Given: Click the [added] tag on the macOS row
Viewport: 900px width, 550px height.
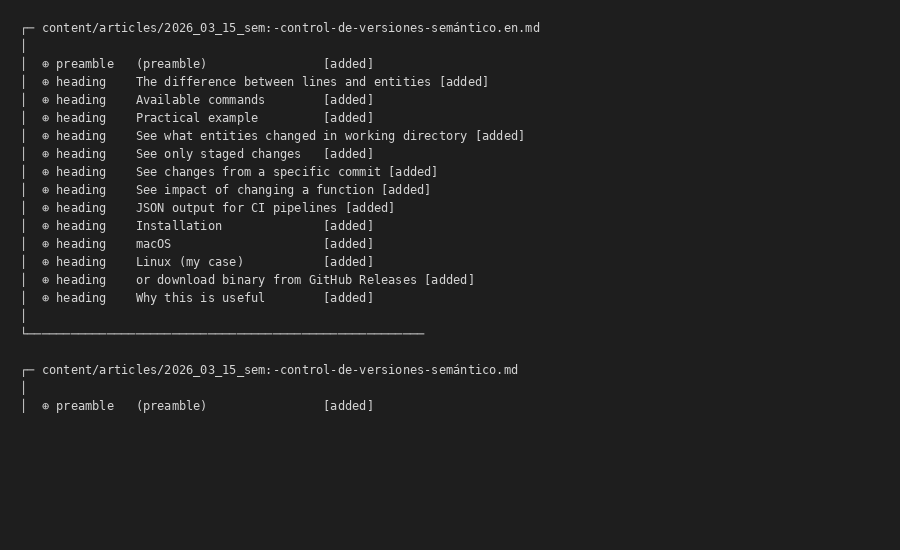Looking at the screenshot, I should pyautogui.click(x=348, y=244).
